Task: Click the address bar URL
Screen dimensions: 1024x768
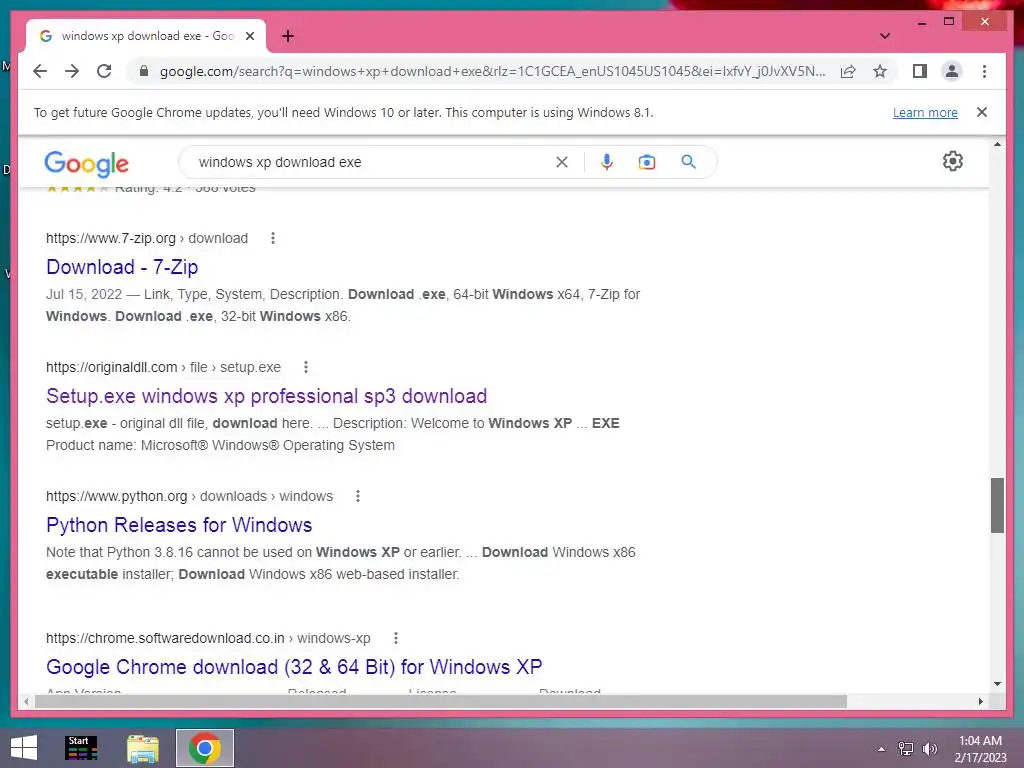Action: coord(492,71)
